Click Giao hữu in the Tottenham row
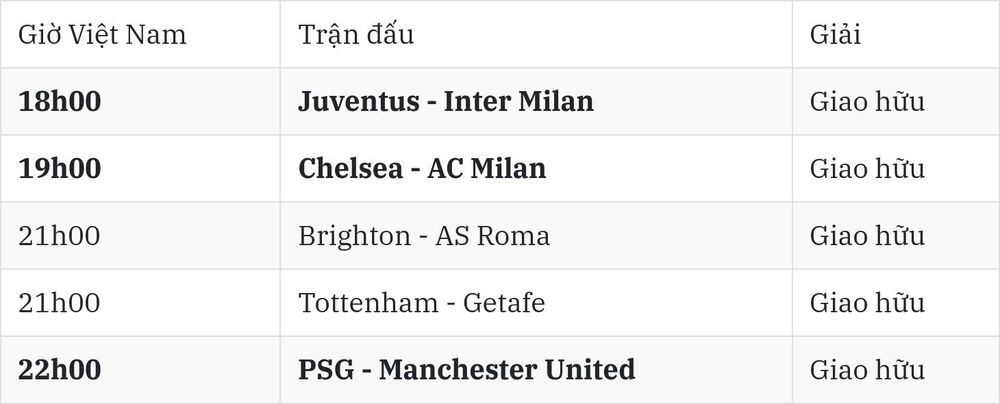The image size is (1000, 404). coord(867,303)
